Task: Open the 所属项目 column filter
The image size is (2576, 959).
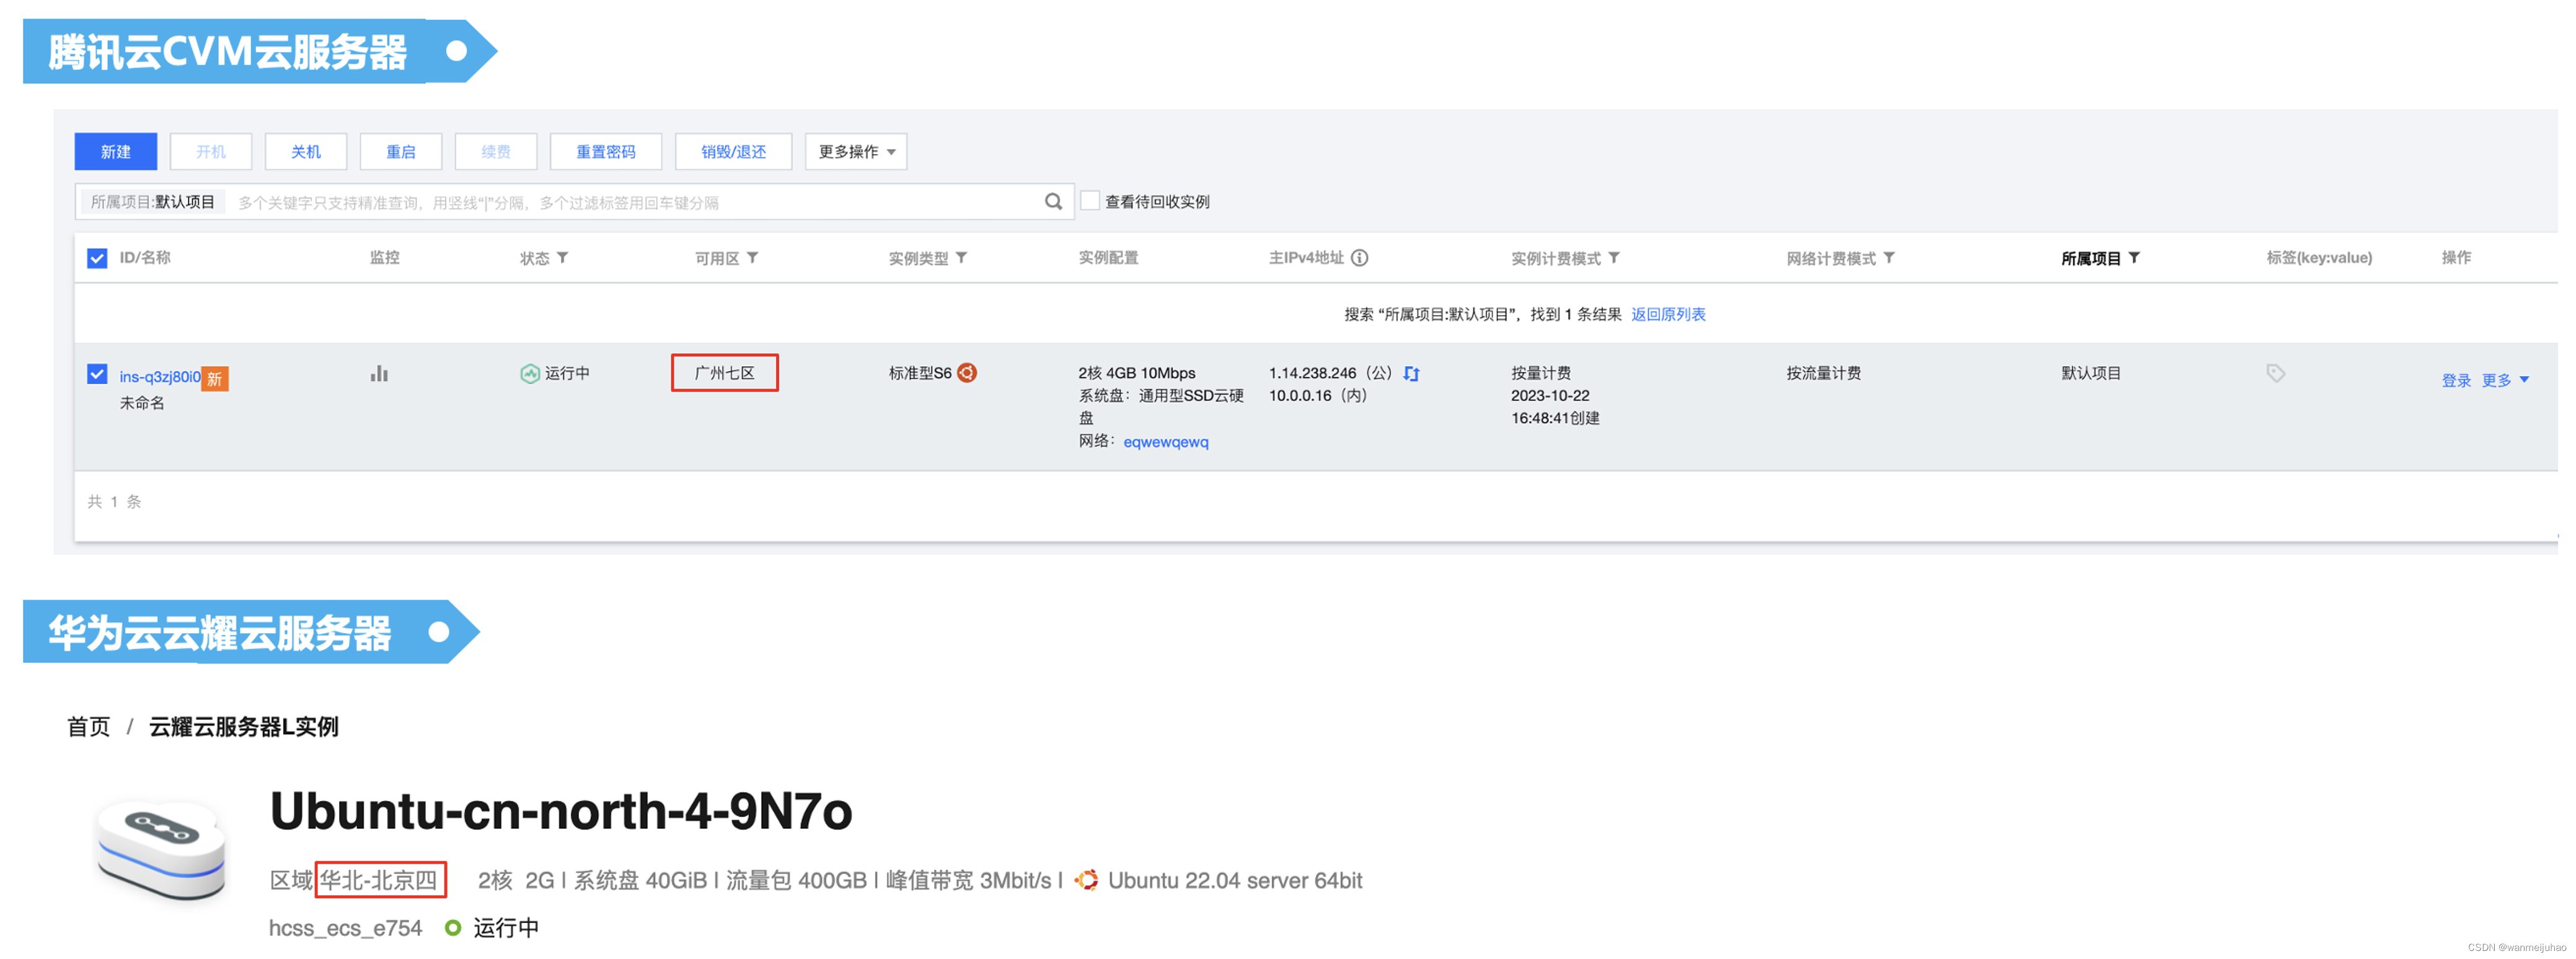Action: [2134, 258]
